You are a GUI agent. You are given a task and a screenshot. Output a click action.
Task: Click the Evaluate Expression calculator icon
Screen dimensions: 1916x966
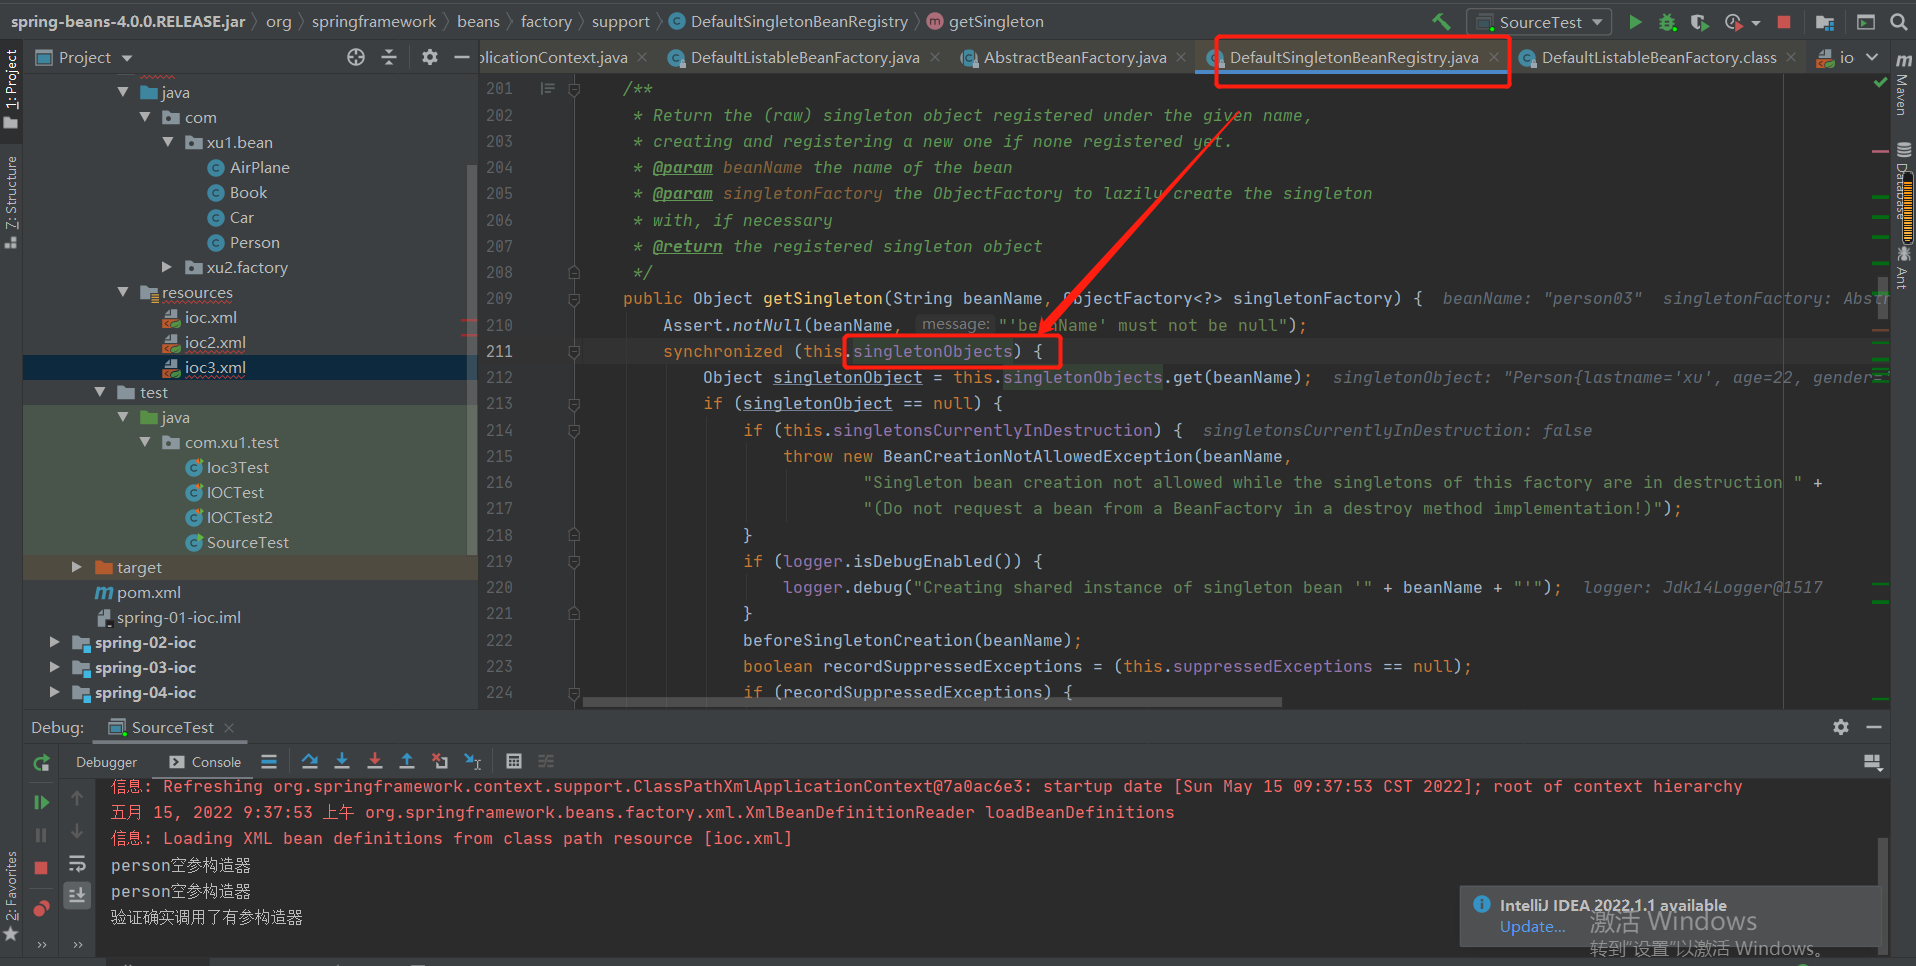click(x=513, y=761)
